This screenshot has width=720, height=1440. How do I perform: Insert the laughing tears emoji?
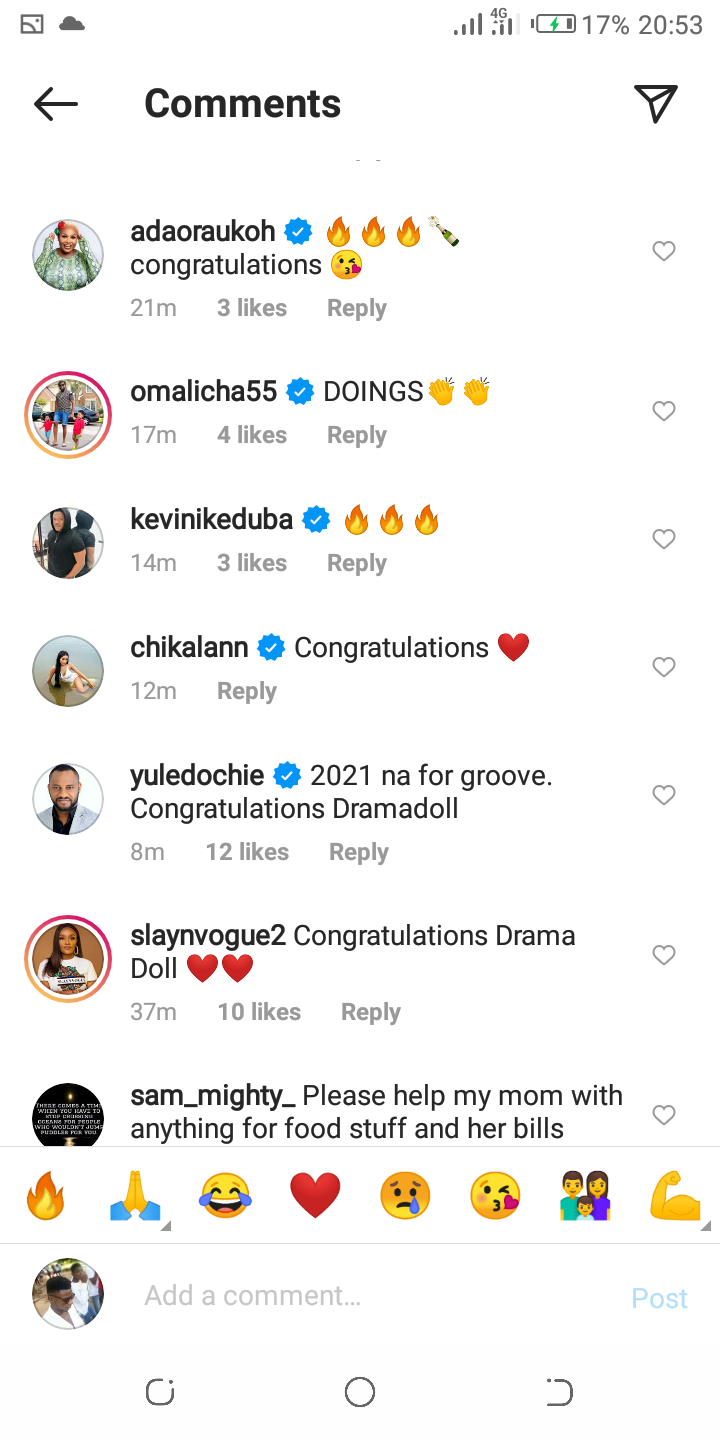click(x=225, y=1196)
